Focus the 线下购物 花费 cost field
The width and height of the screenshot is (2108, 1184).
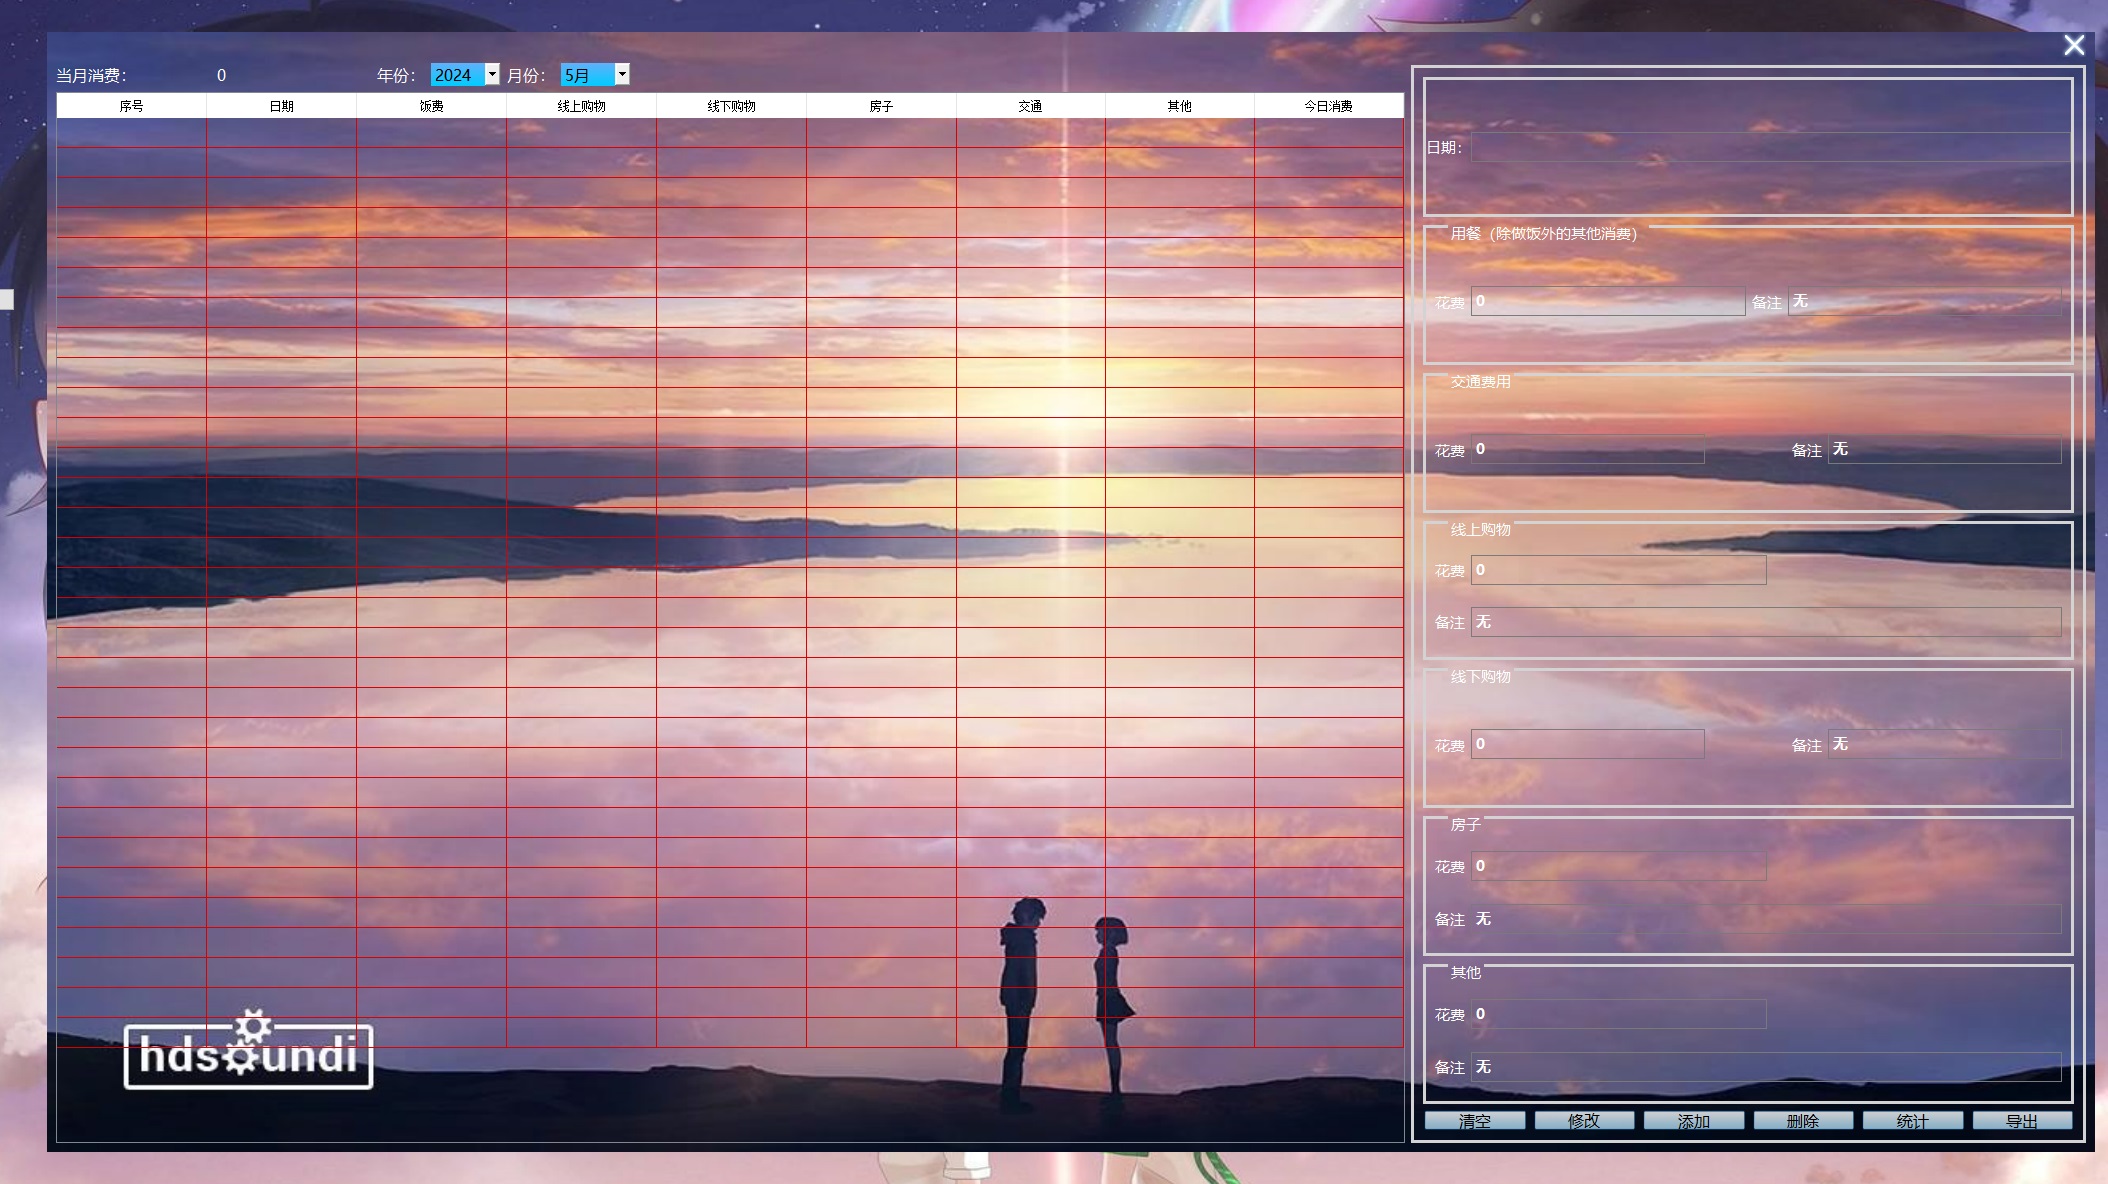[x=1588, y=744]
